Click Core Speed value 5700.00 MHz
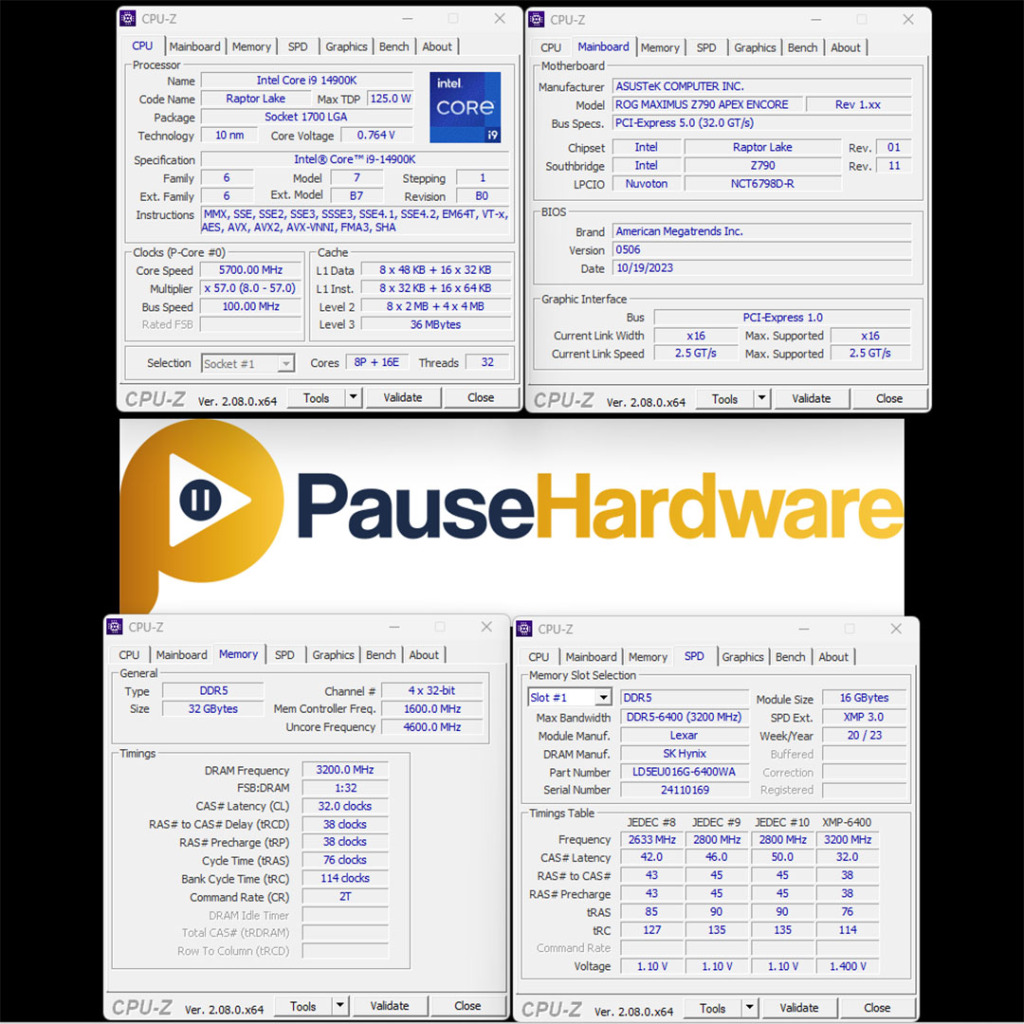 [x=251, y=270]
